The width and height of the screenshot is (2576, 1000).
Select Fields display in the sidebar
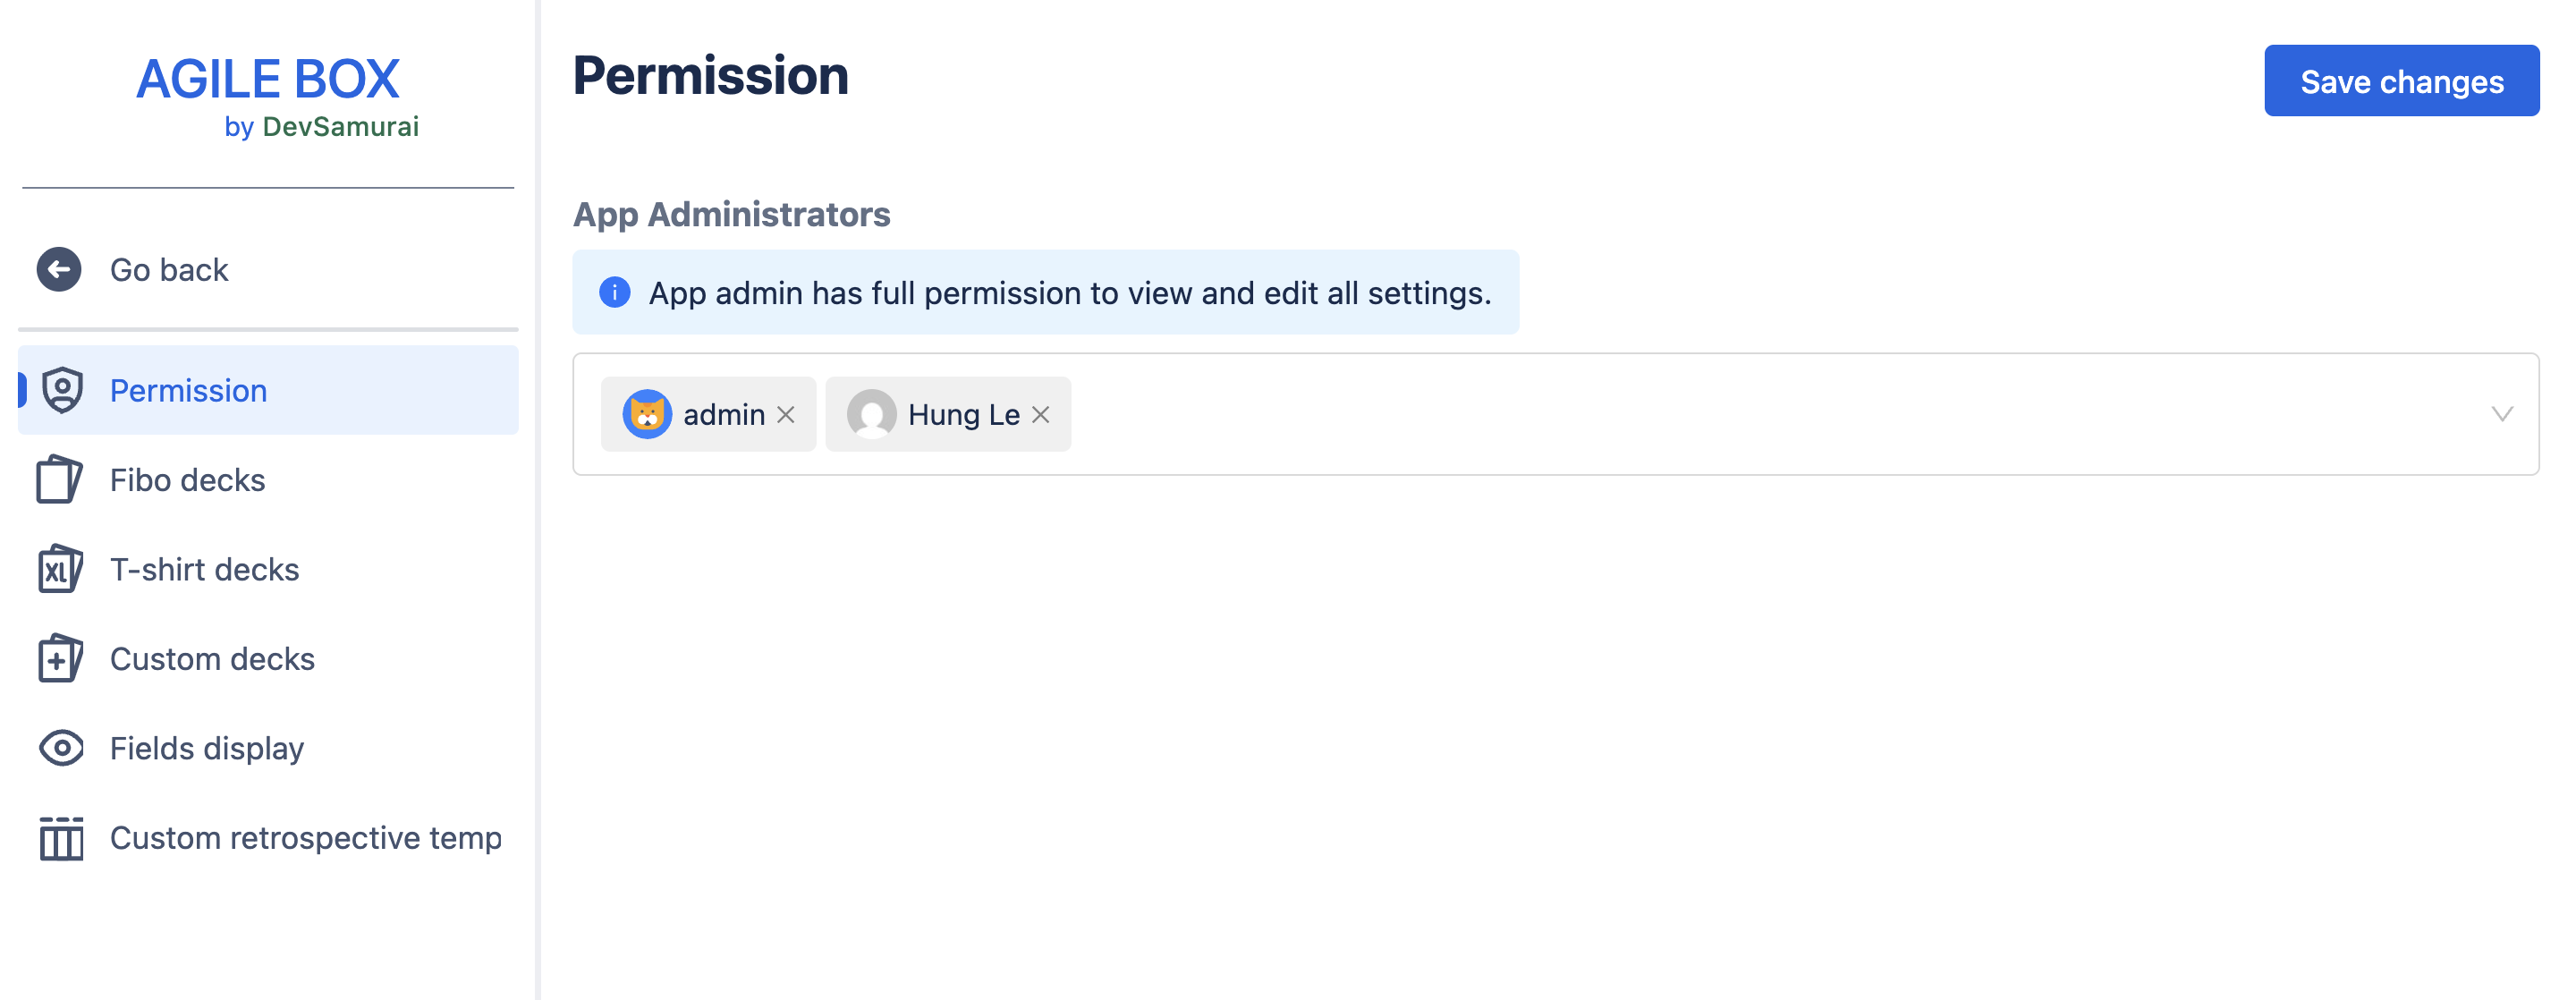206,748
